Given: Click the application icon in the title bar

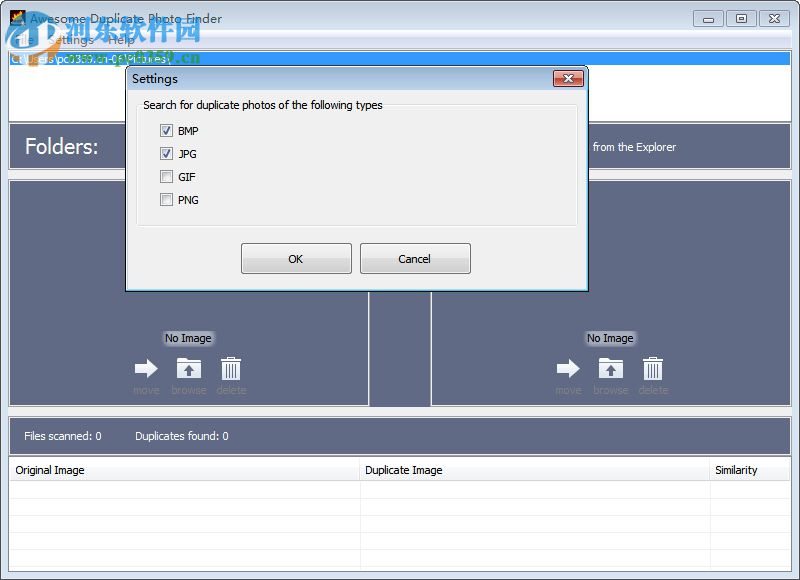Looking at the screenshot, I should (x=16, y=18).
